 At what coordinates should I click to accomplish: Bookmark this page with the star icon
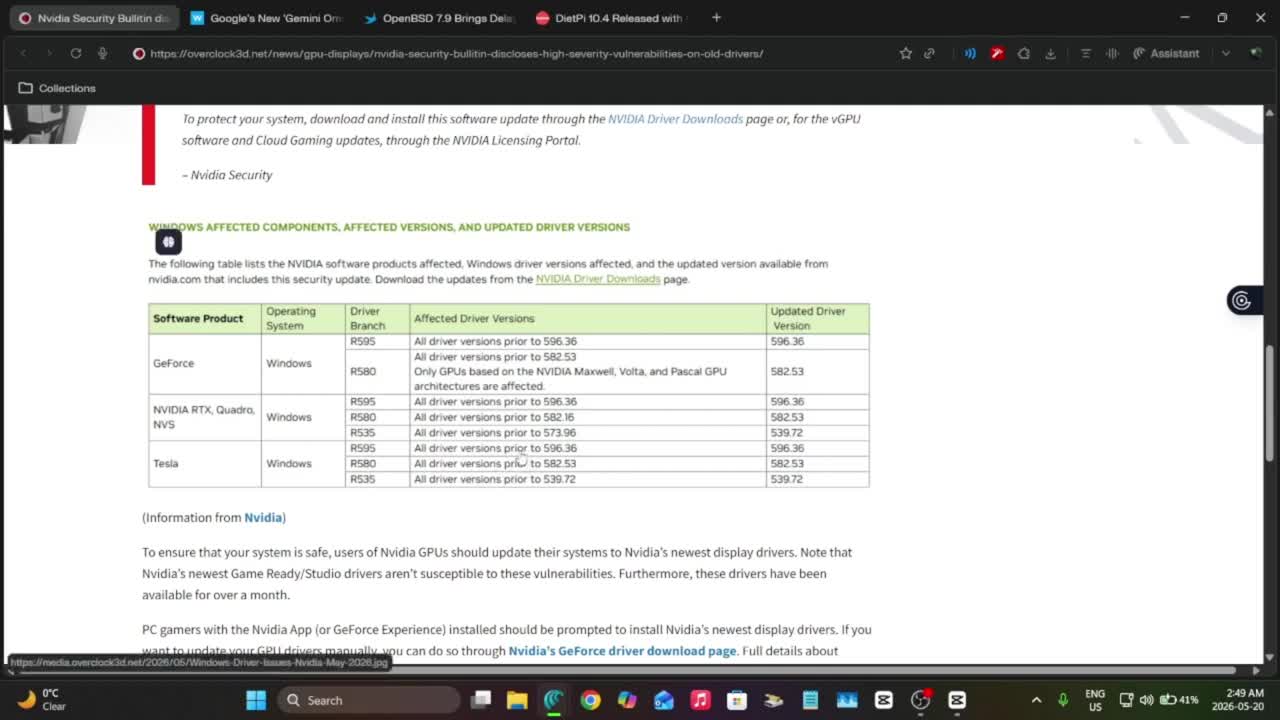(x=905, y=53)
